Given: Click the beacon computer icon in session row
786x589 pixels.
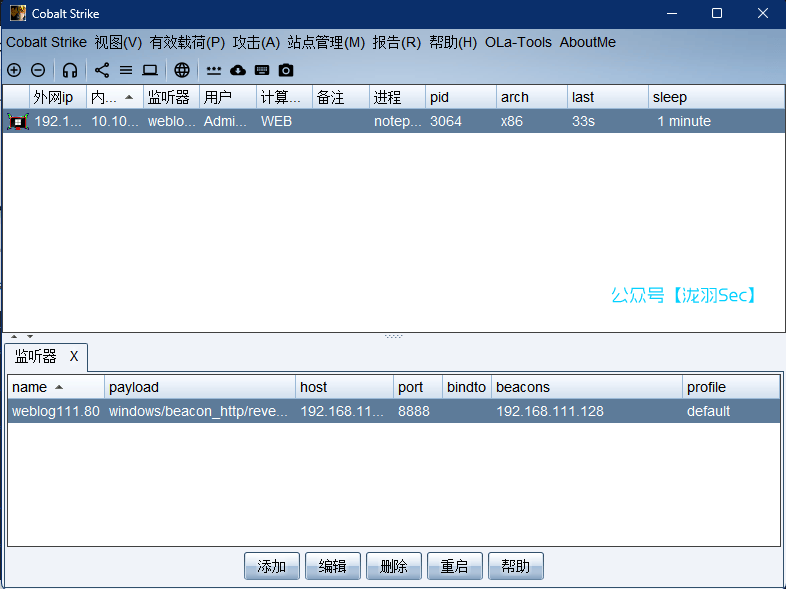Looking at the screenshot, I should coord(18,121).
